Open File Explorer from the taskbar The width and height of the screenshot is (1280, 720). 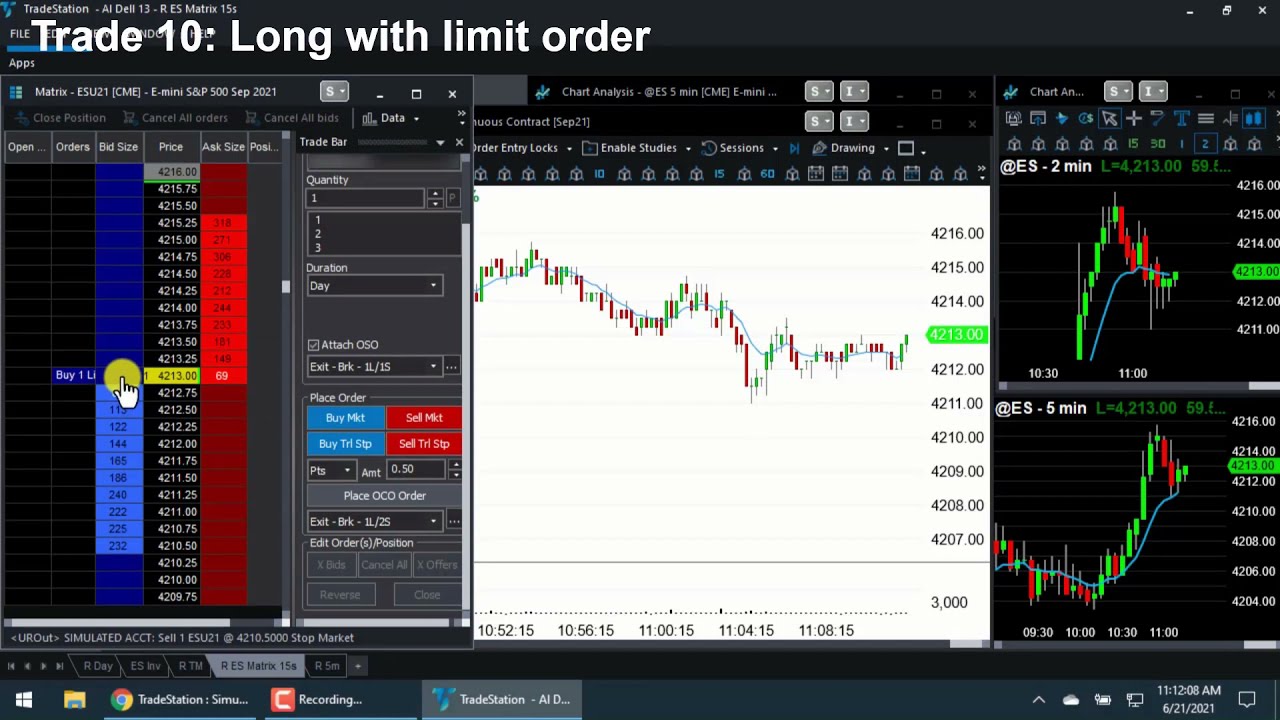[x=74, y=699]
